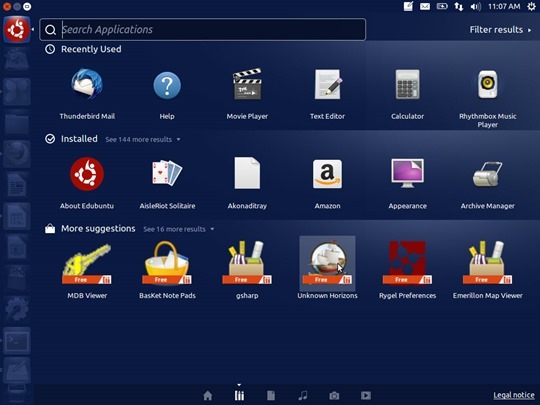Expand See 144 more results
This screenshot has height=405, width=540.
143,139
